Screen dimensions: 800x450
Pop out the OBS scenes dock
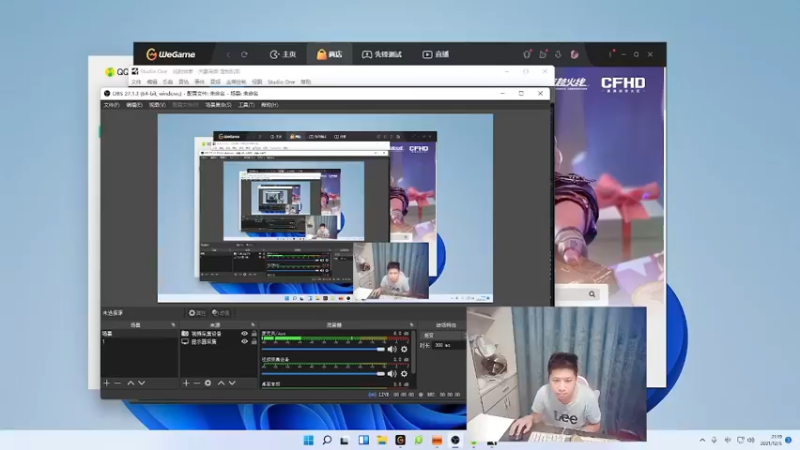click(x=173, y=325)
